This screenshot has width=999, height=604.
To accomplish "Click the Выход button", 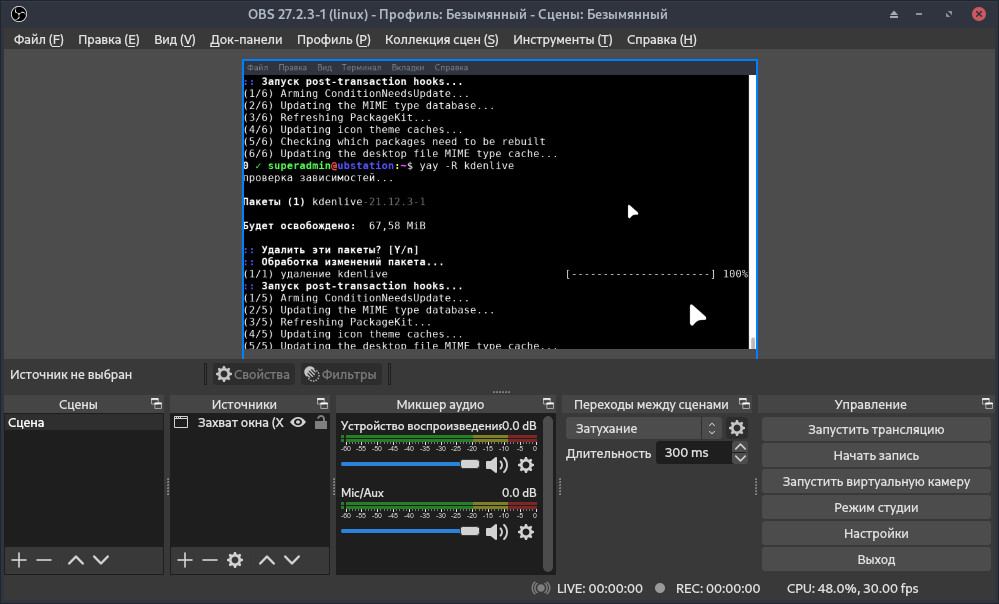I will point(875,559).
